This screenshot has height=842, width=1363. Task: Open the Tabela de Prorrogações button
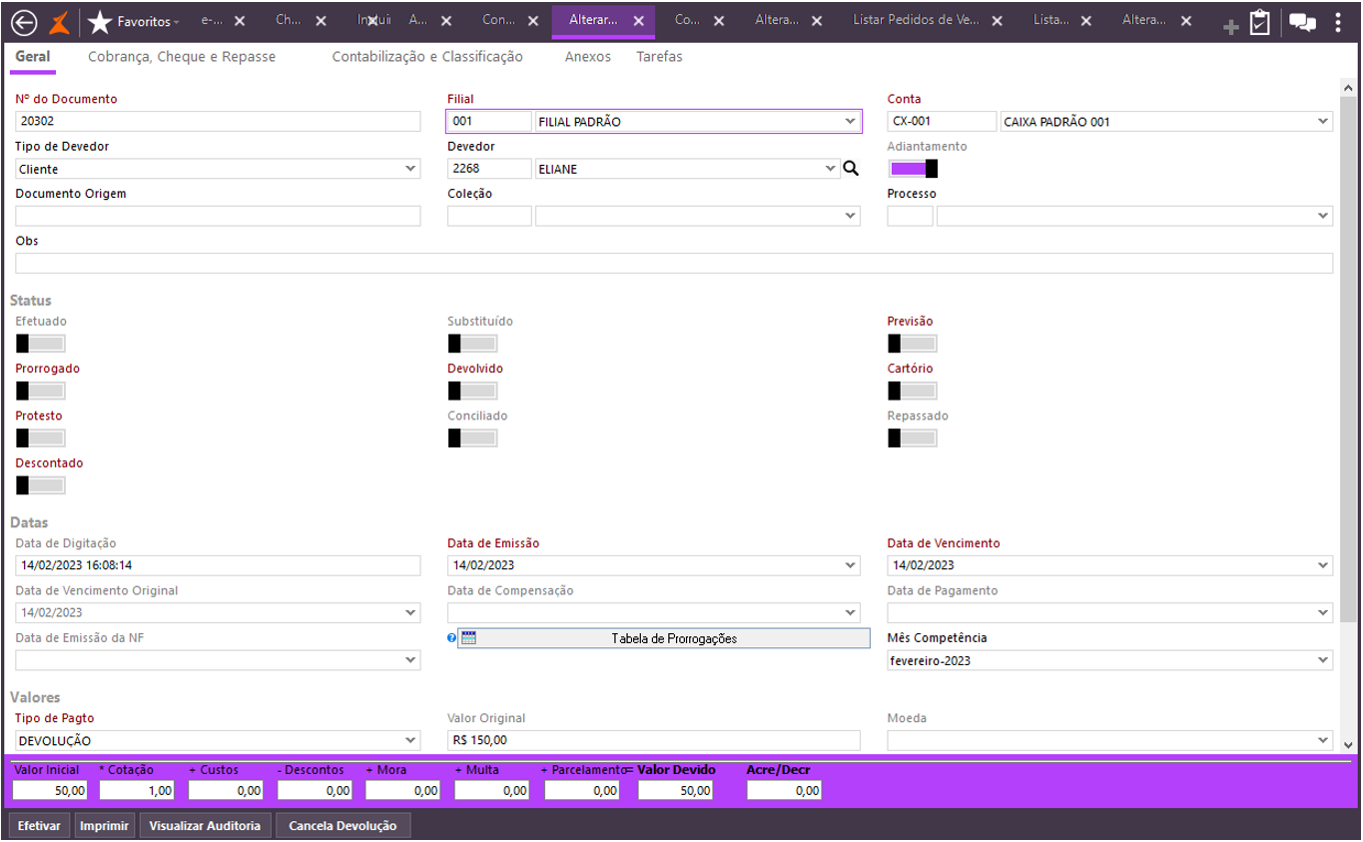tap(664, 638)
